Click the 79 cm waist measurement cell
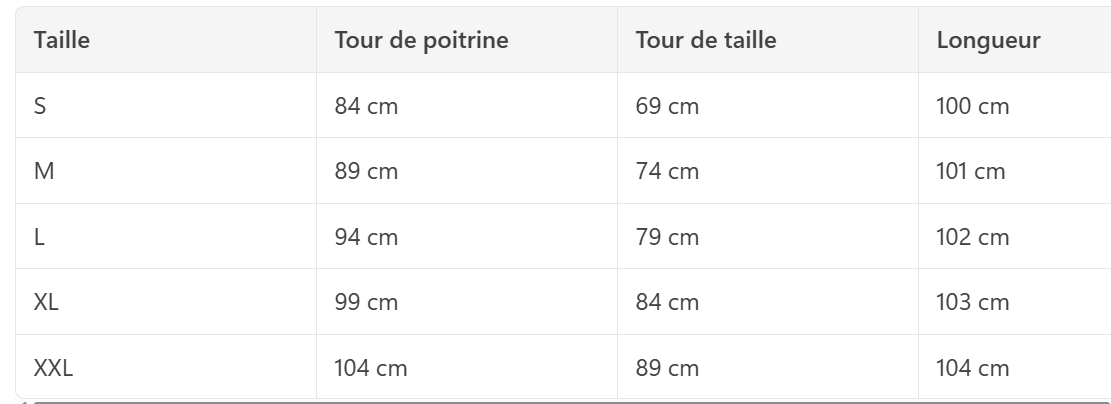 pos(768,237)
